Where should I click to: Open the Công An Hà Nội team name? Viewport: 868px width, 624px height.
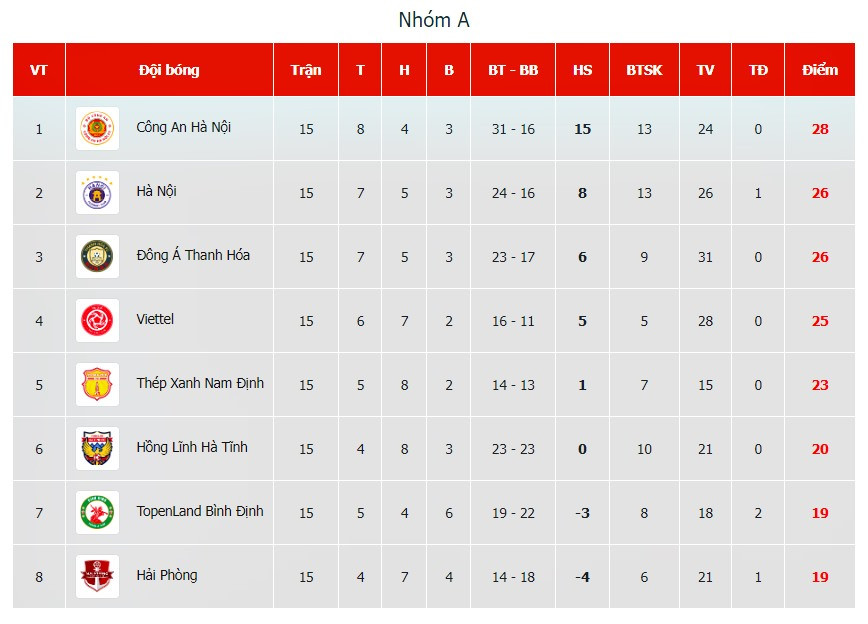pyautogui.click(x=184, y=127)
